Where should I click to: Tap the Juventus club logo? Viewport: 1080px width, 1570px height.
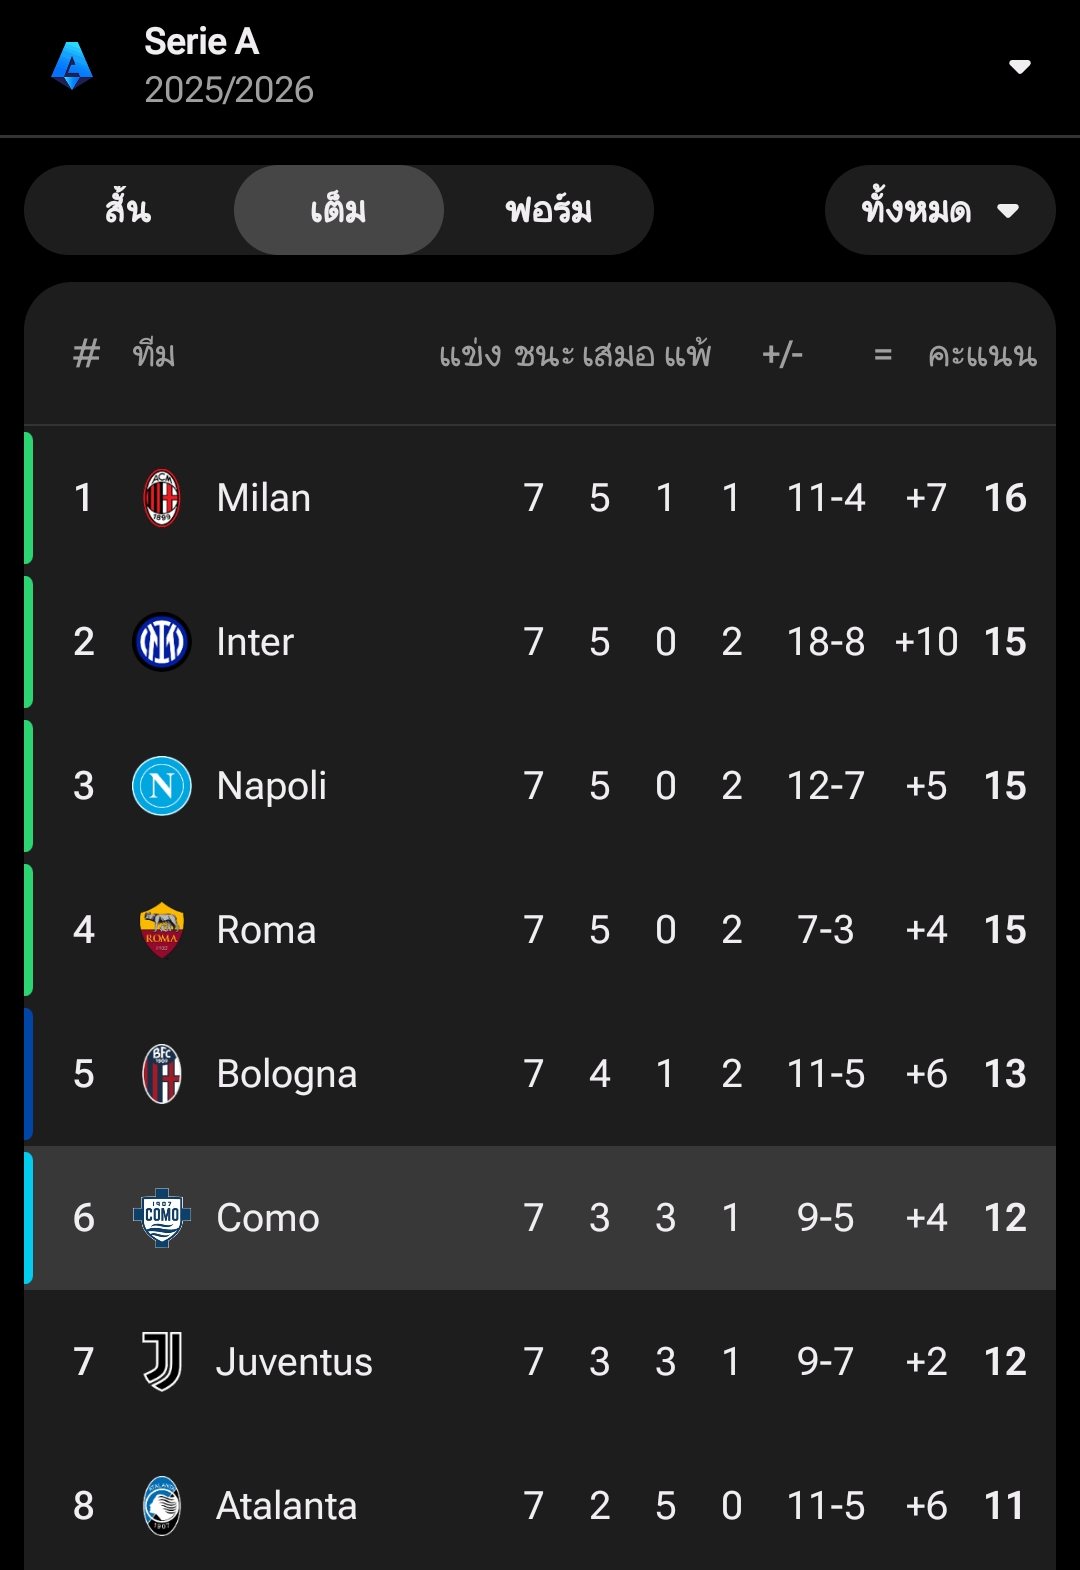click(x=162, y=1362)
